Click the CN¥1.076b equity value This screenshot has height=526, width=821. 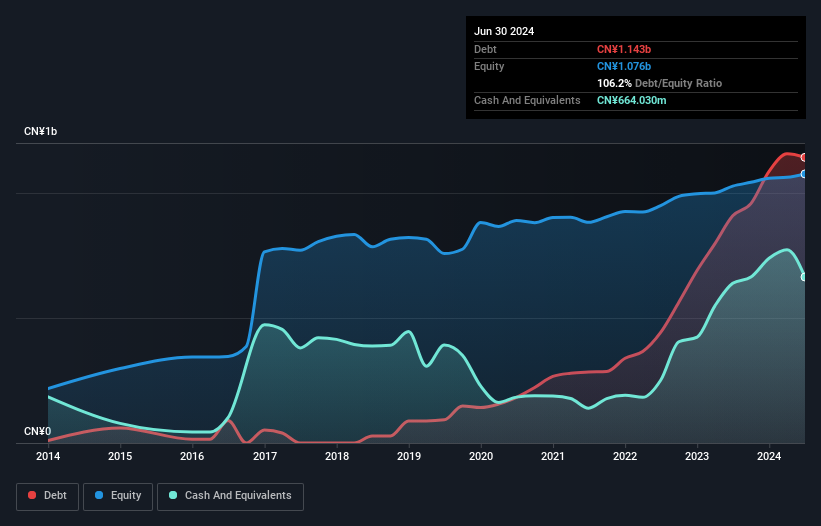click(624, 66)
